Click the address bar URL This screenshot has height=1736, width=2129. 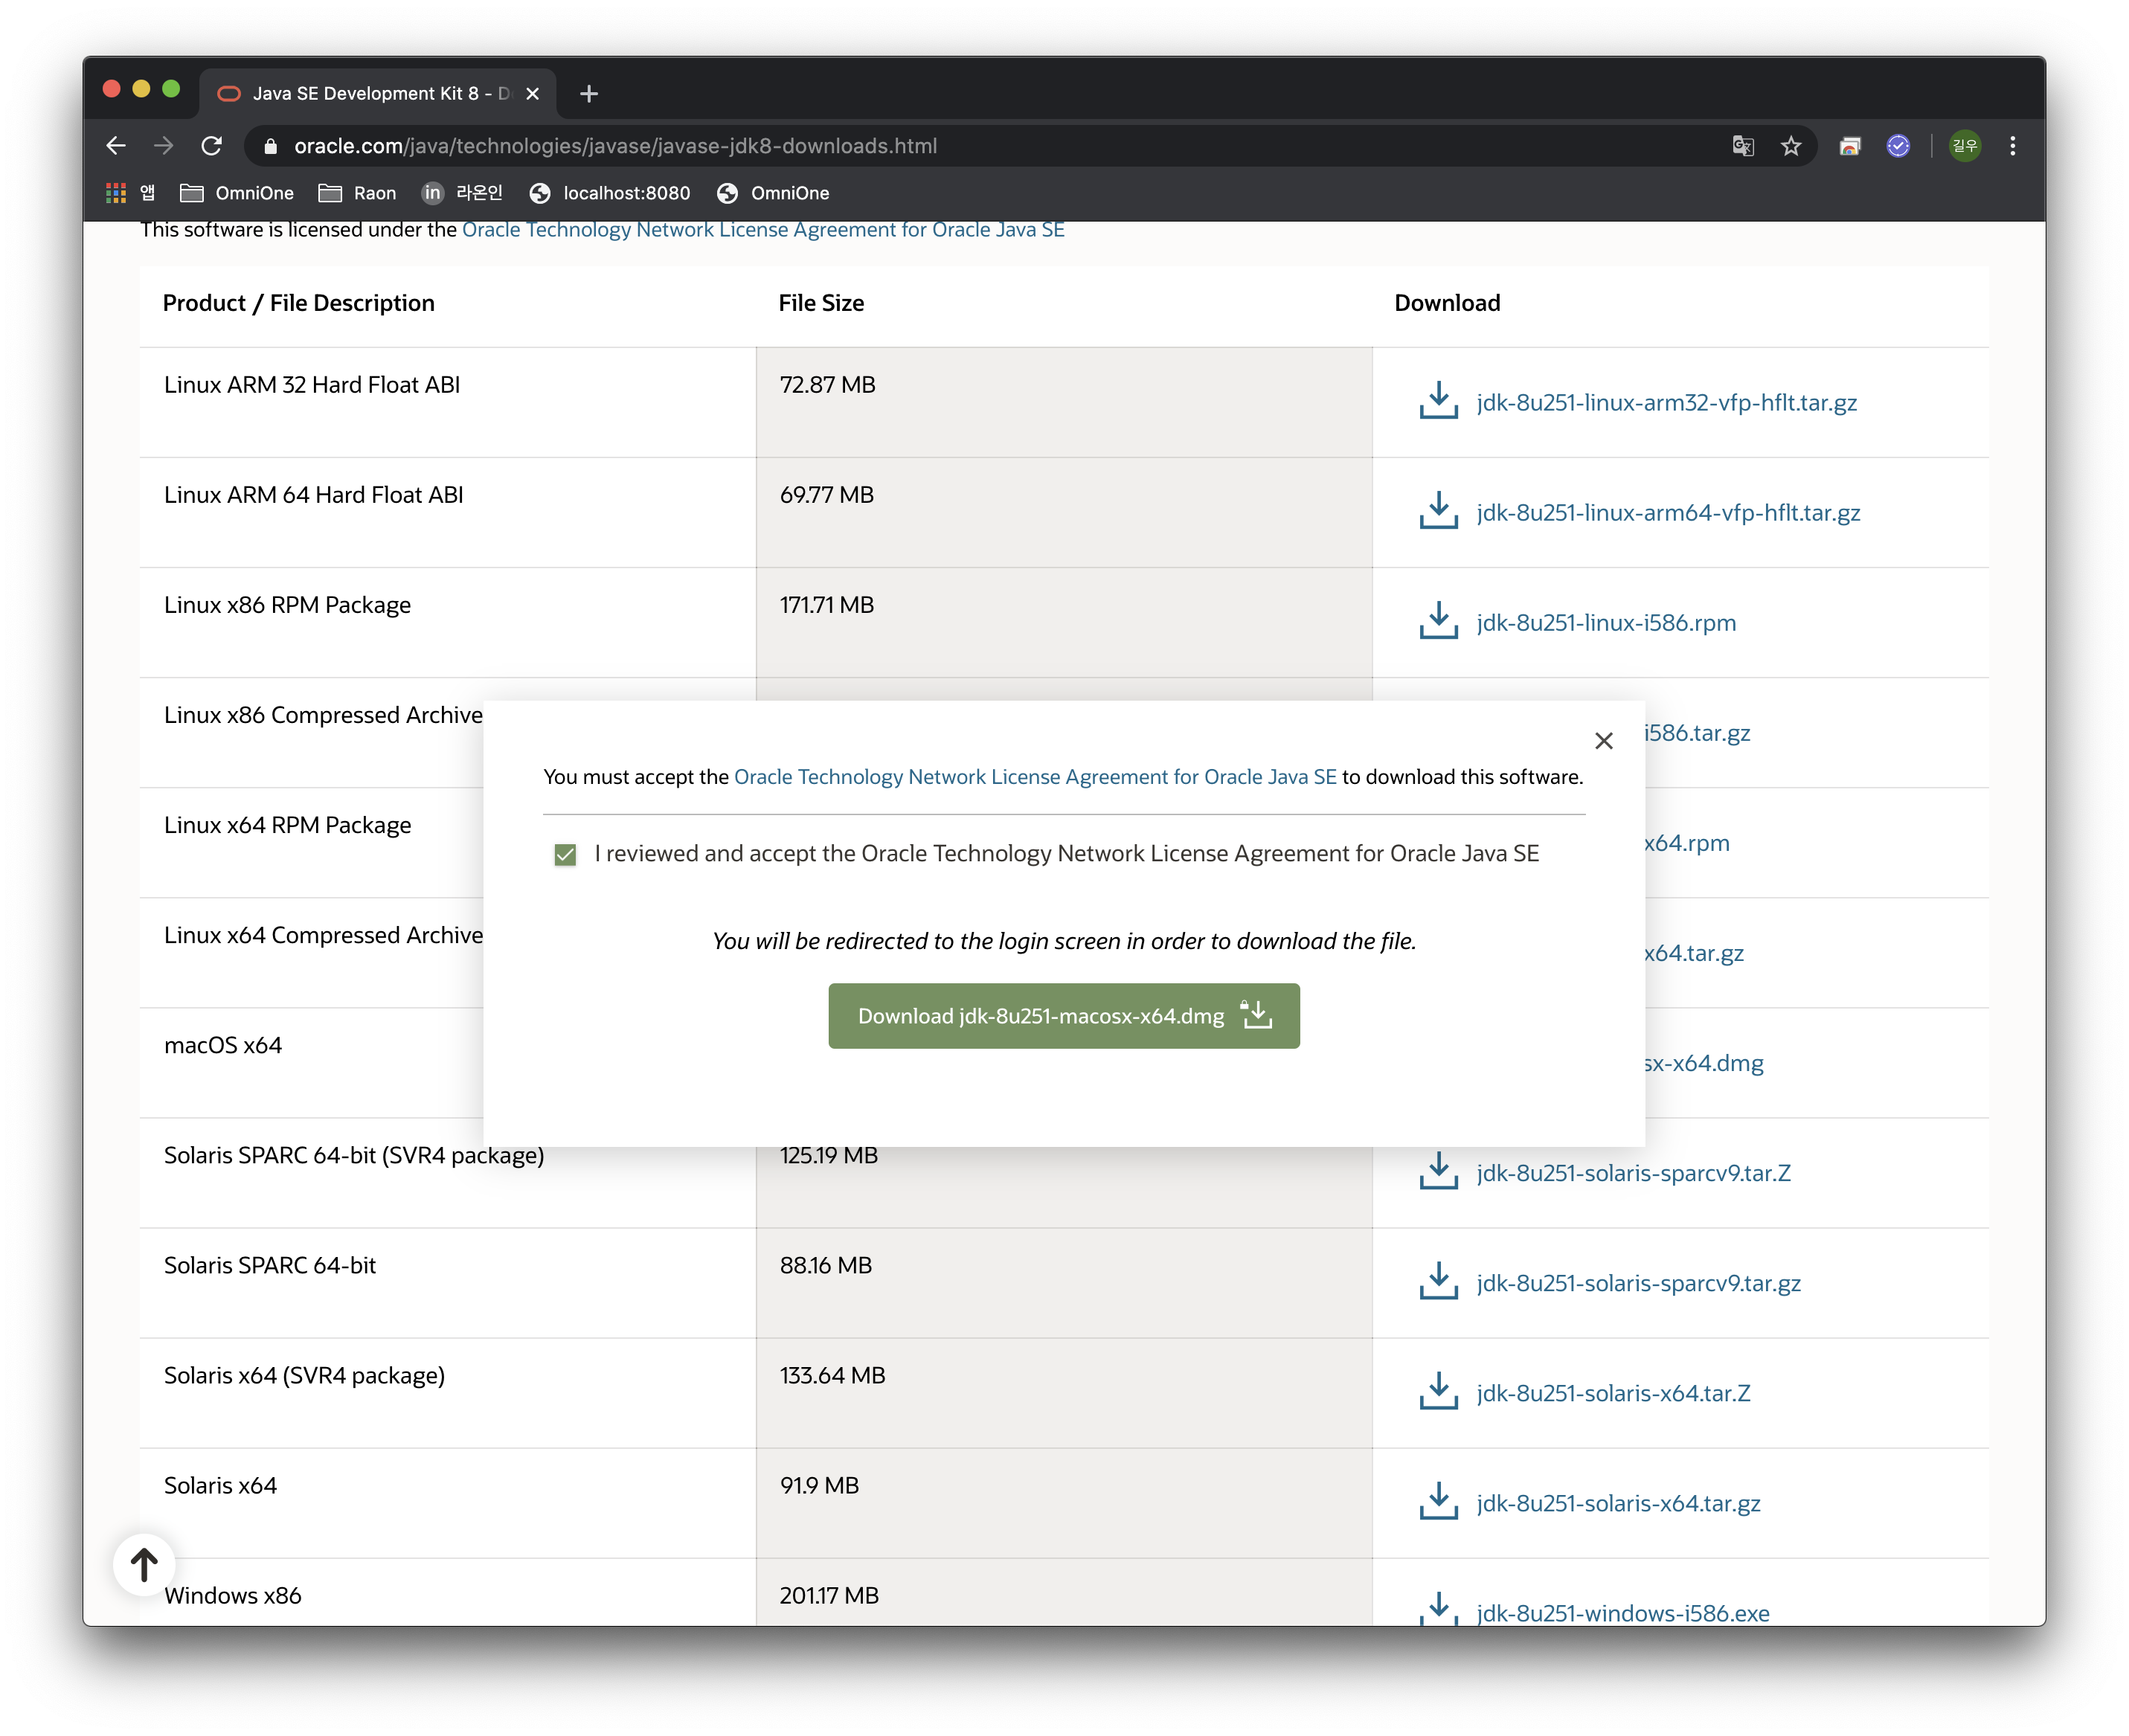[x=615, y=146]
